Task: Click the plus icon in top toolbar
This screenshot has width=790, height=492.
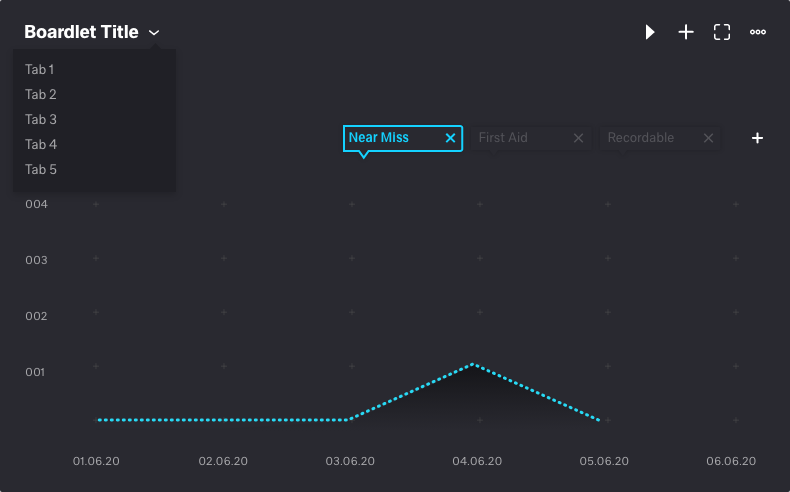Action: pos(686,32)
